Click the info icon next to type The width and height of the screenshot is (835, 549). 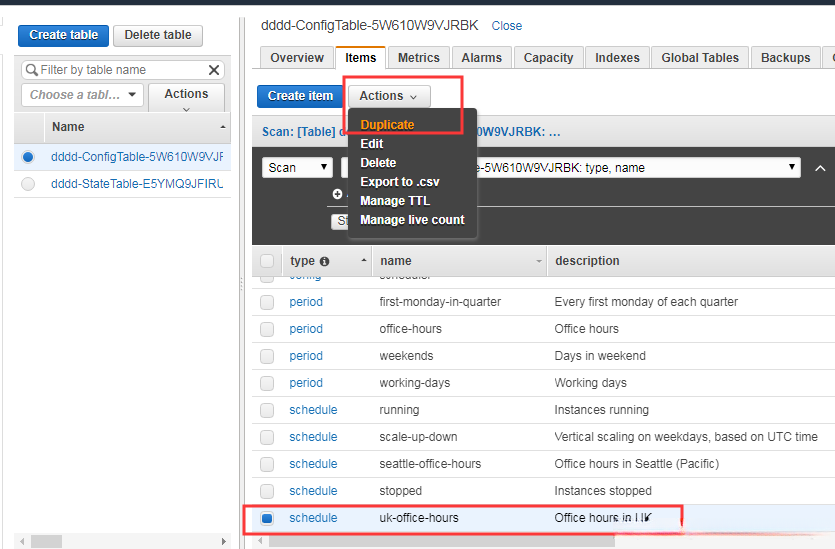click(324, 261)
